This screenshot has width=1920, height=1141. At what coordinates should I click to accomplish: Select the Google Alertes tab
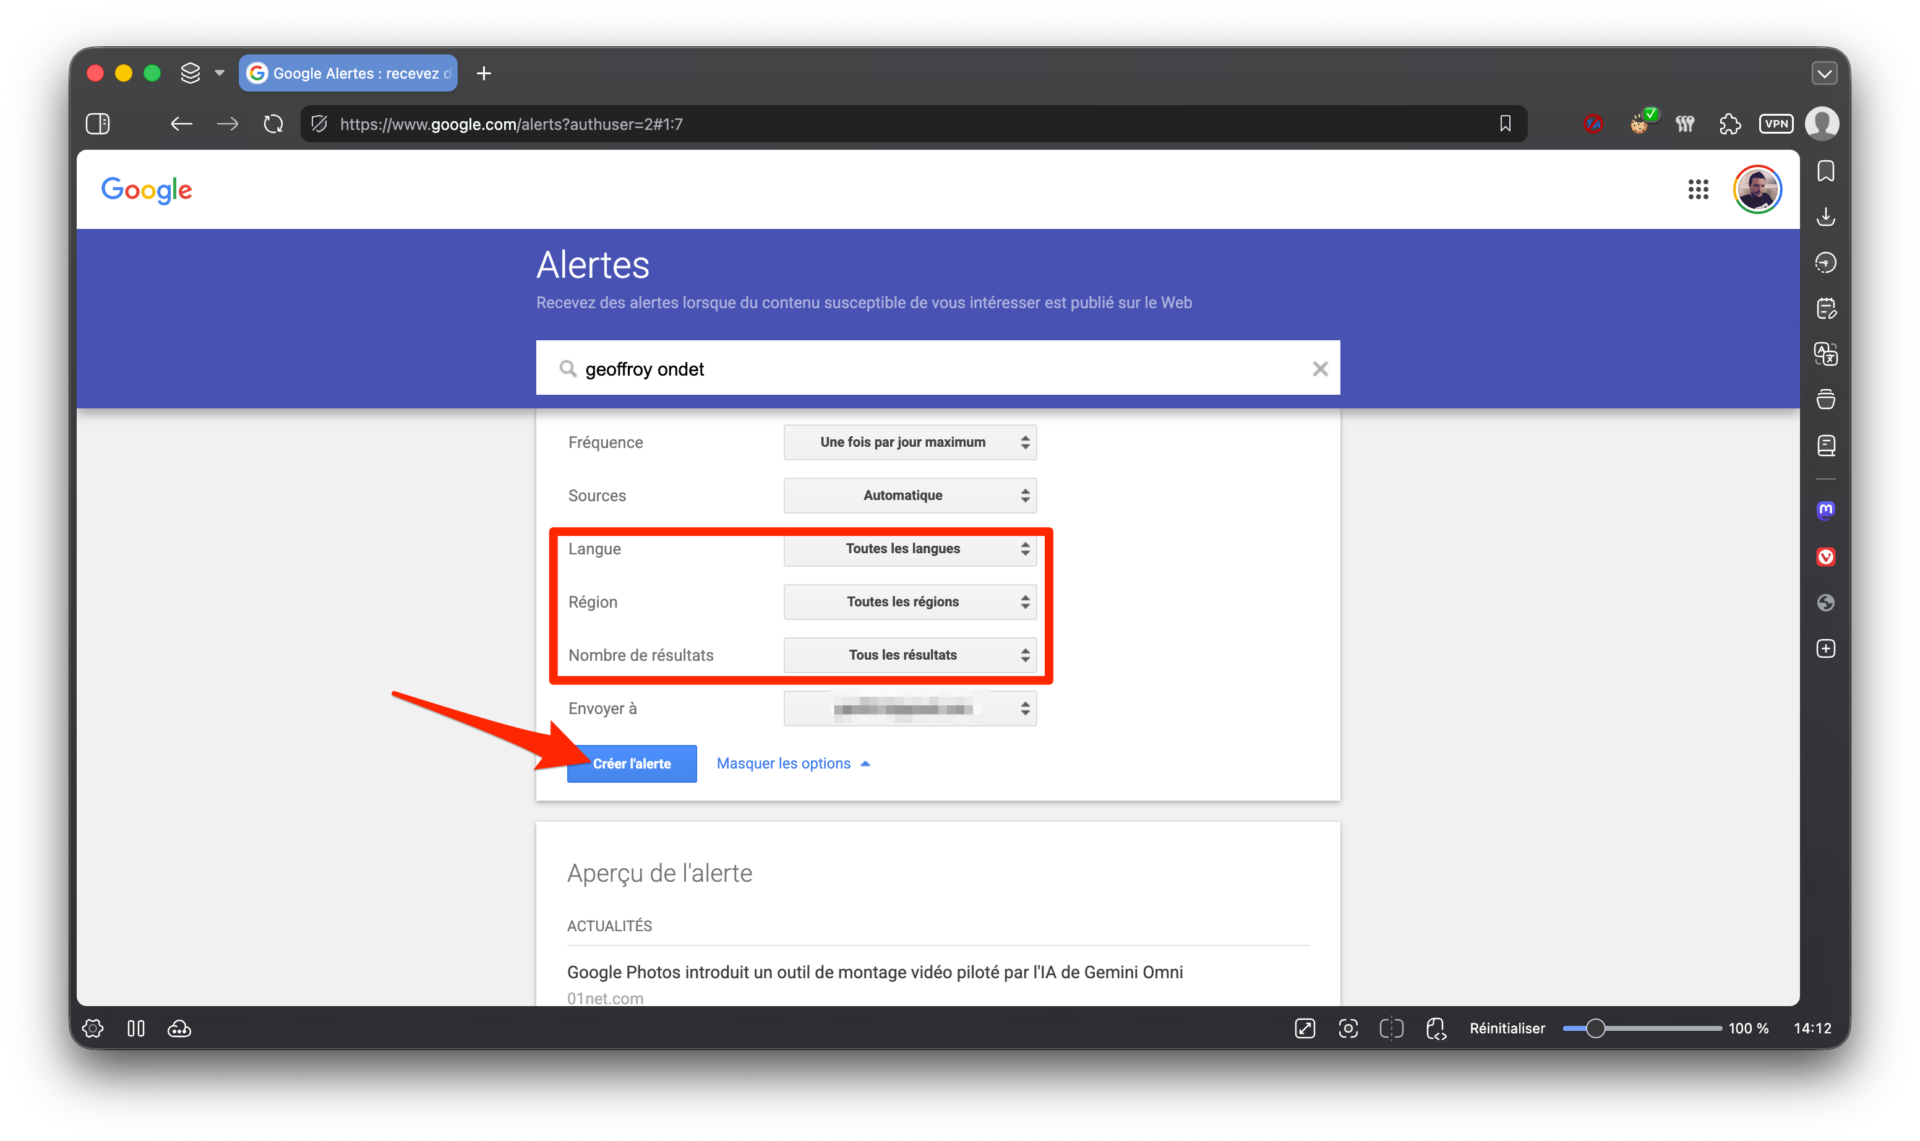348,73
